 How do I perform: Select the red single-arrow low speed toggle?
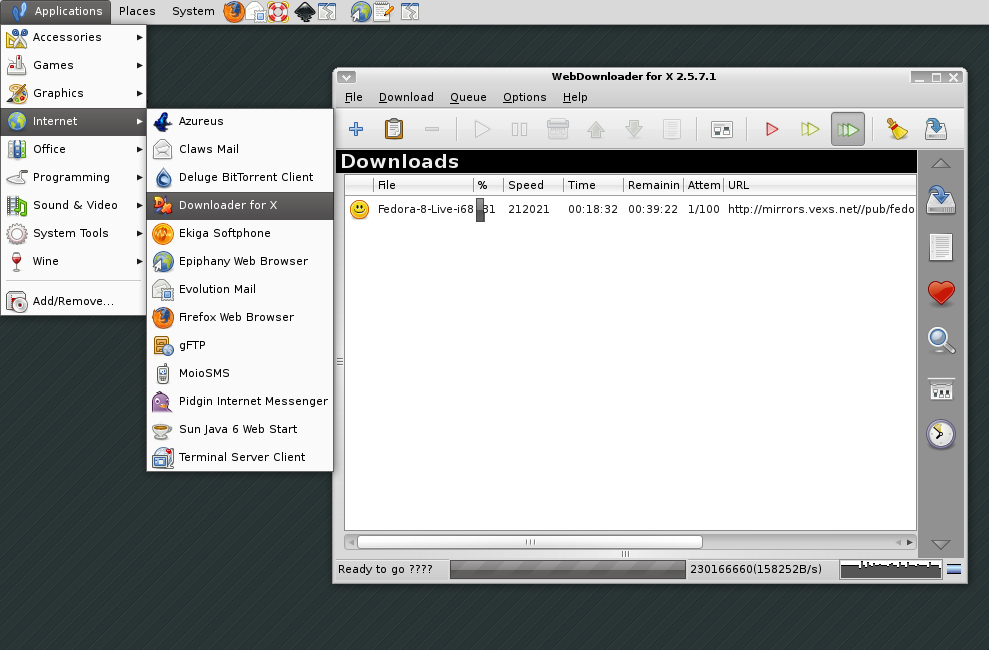pos(772,129)
